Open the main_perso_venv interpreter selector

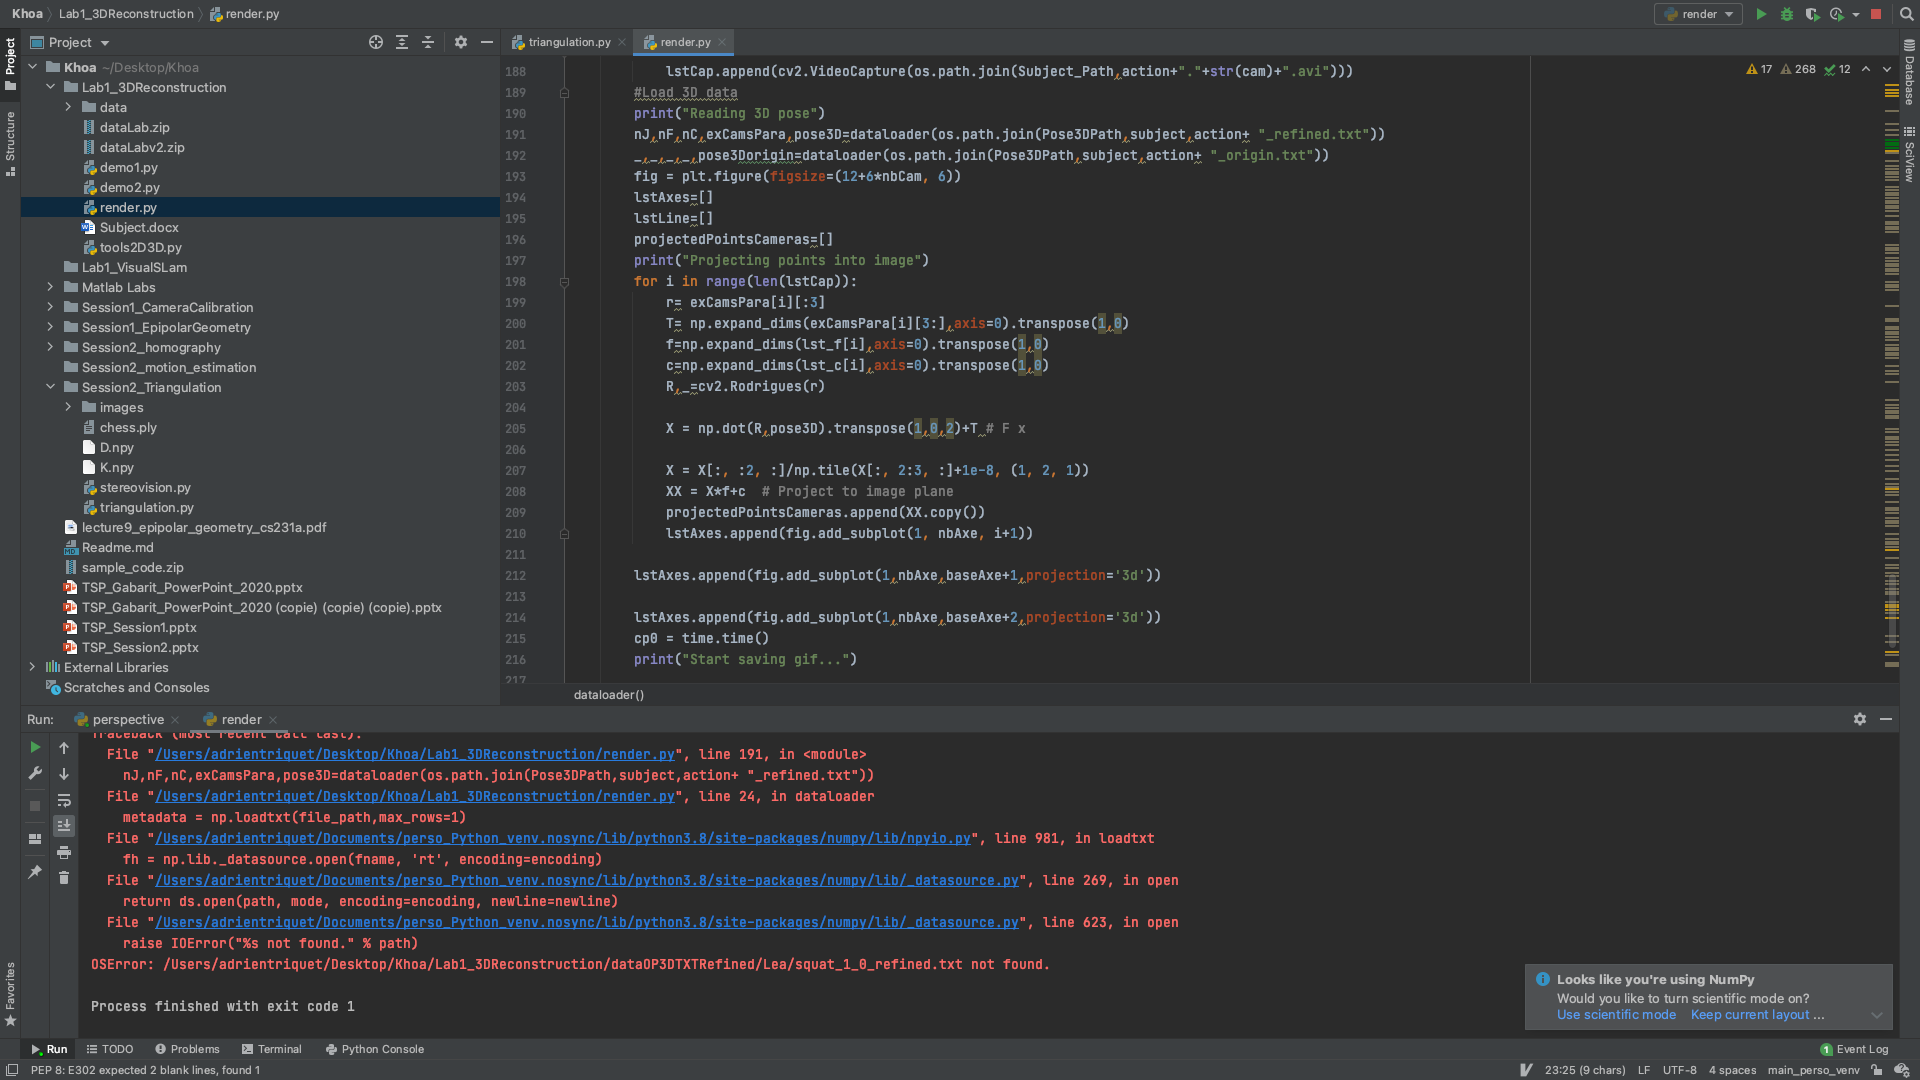[1813, 1070]
